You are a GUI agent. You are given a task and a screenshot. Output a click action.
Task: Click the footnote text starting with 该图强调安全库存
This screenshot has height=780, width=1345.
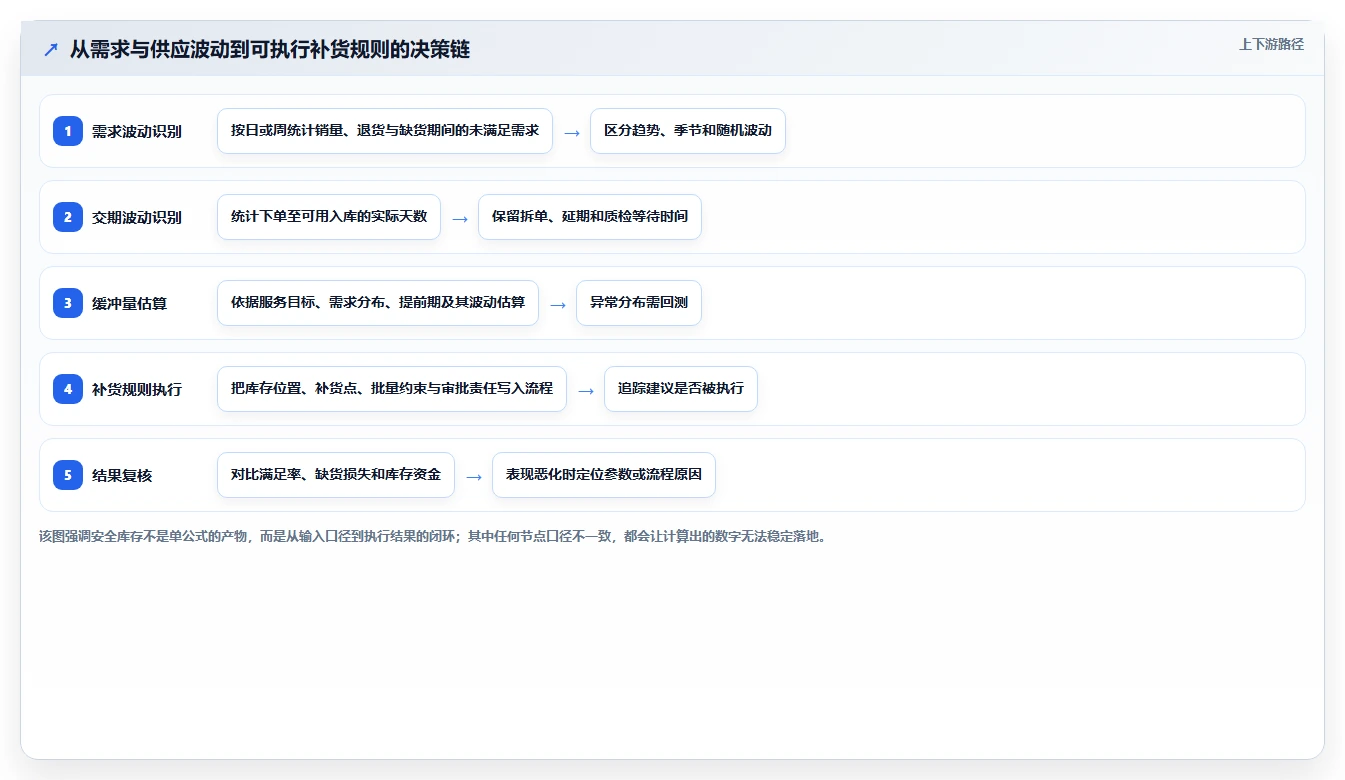coord(434,536)
